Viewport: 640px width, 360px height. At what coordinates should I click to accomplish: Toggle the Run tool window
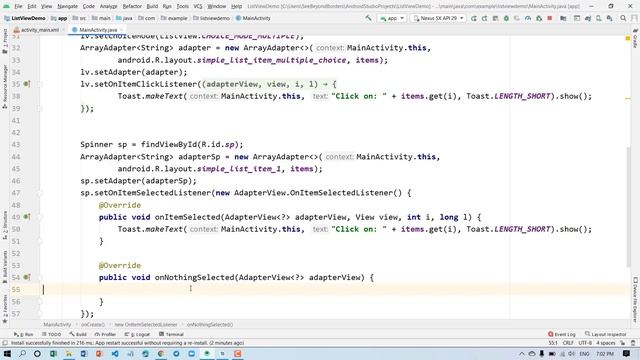24,334
